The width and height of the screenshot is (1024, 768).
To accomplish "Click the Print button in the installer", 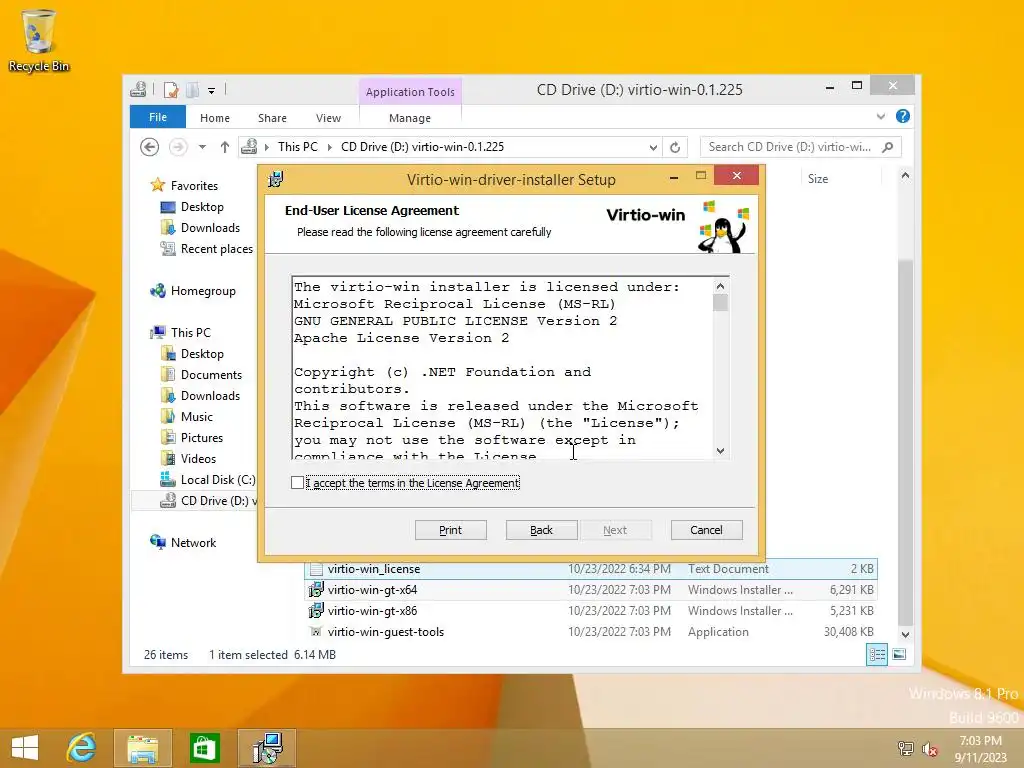I will coord(451,530).
